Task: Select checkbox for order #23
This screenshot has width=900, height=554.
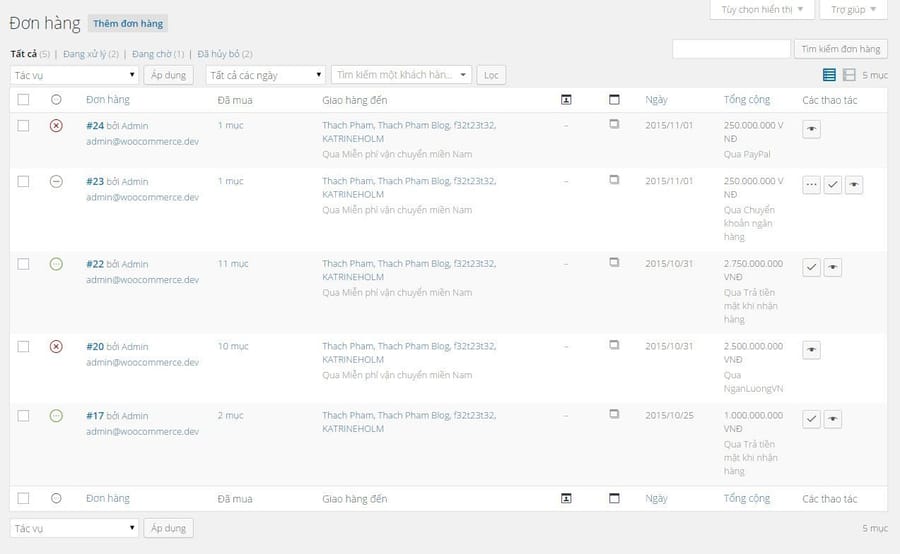Action: coord(23,181)
